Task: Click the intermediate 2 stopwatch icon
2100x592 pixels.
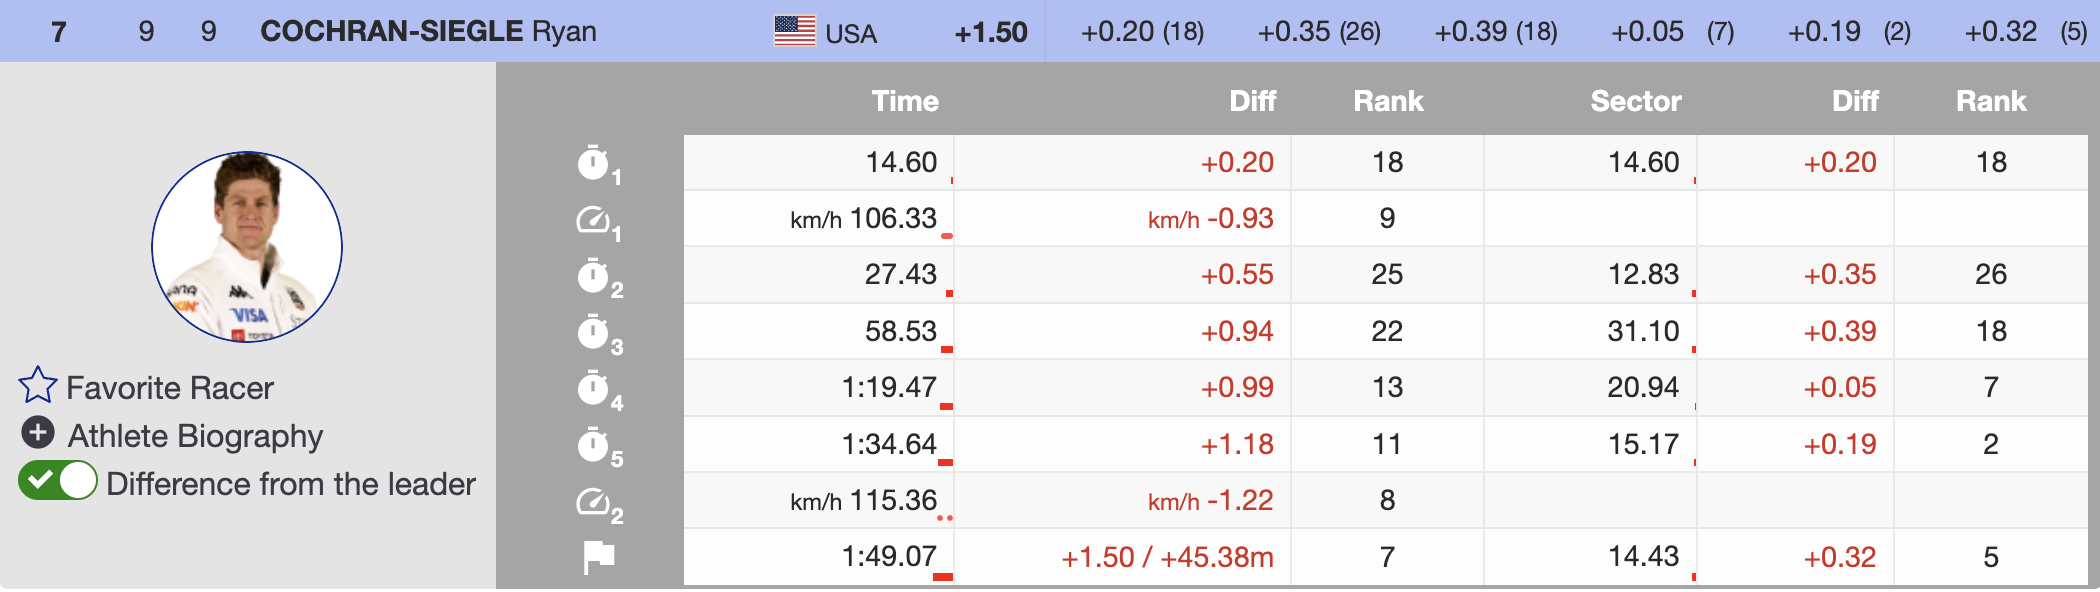Action: [x=594, y=276]
